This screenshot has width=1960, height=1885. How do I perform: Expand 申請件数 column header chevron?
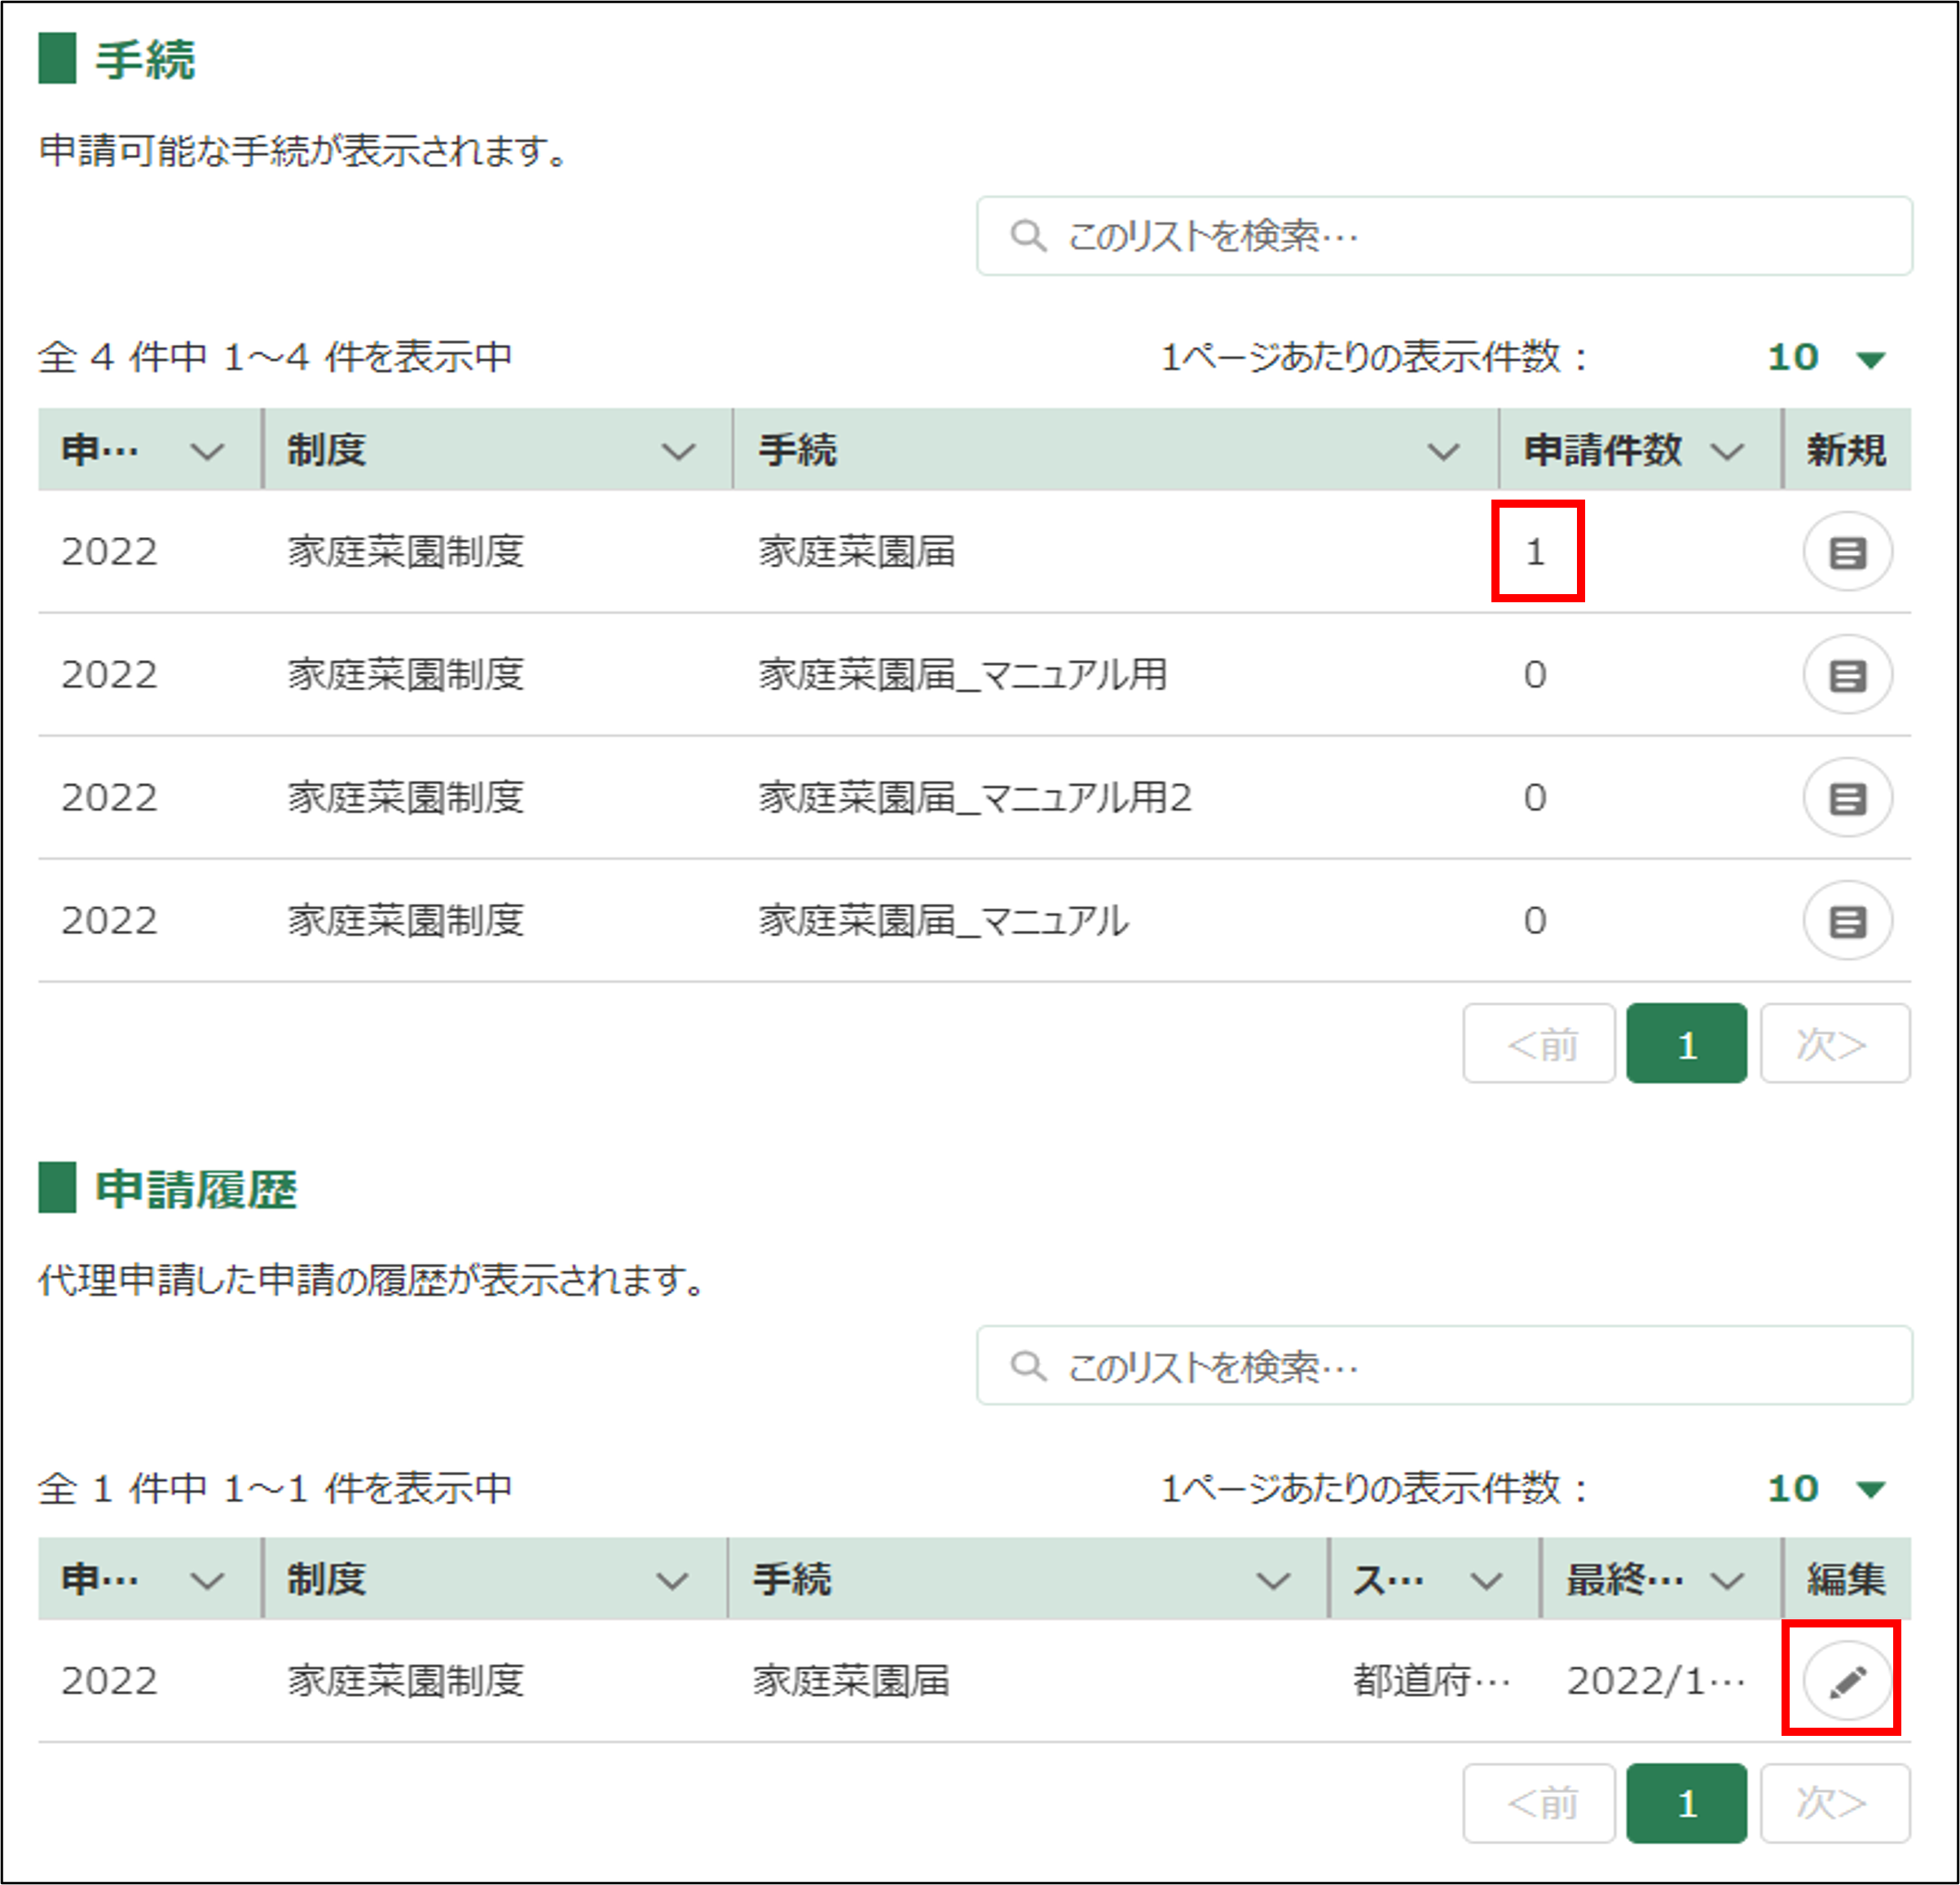click(x=1727, y=452)
